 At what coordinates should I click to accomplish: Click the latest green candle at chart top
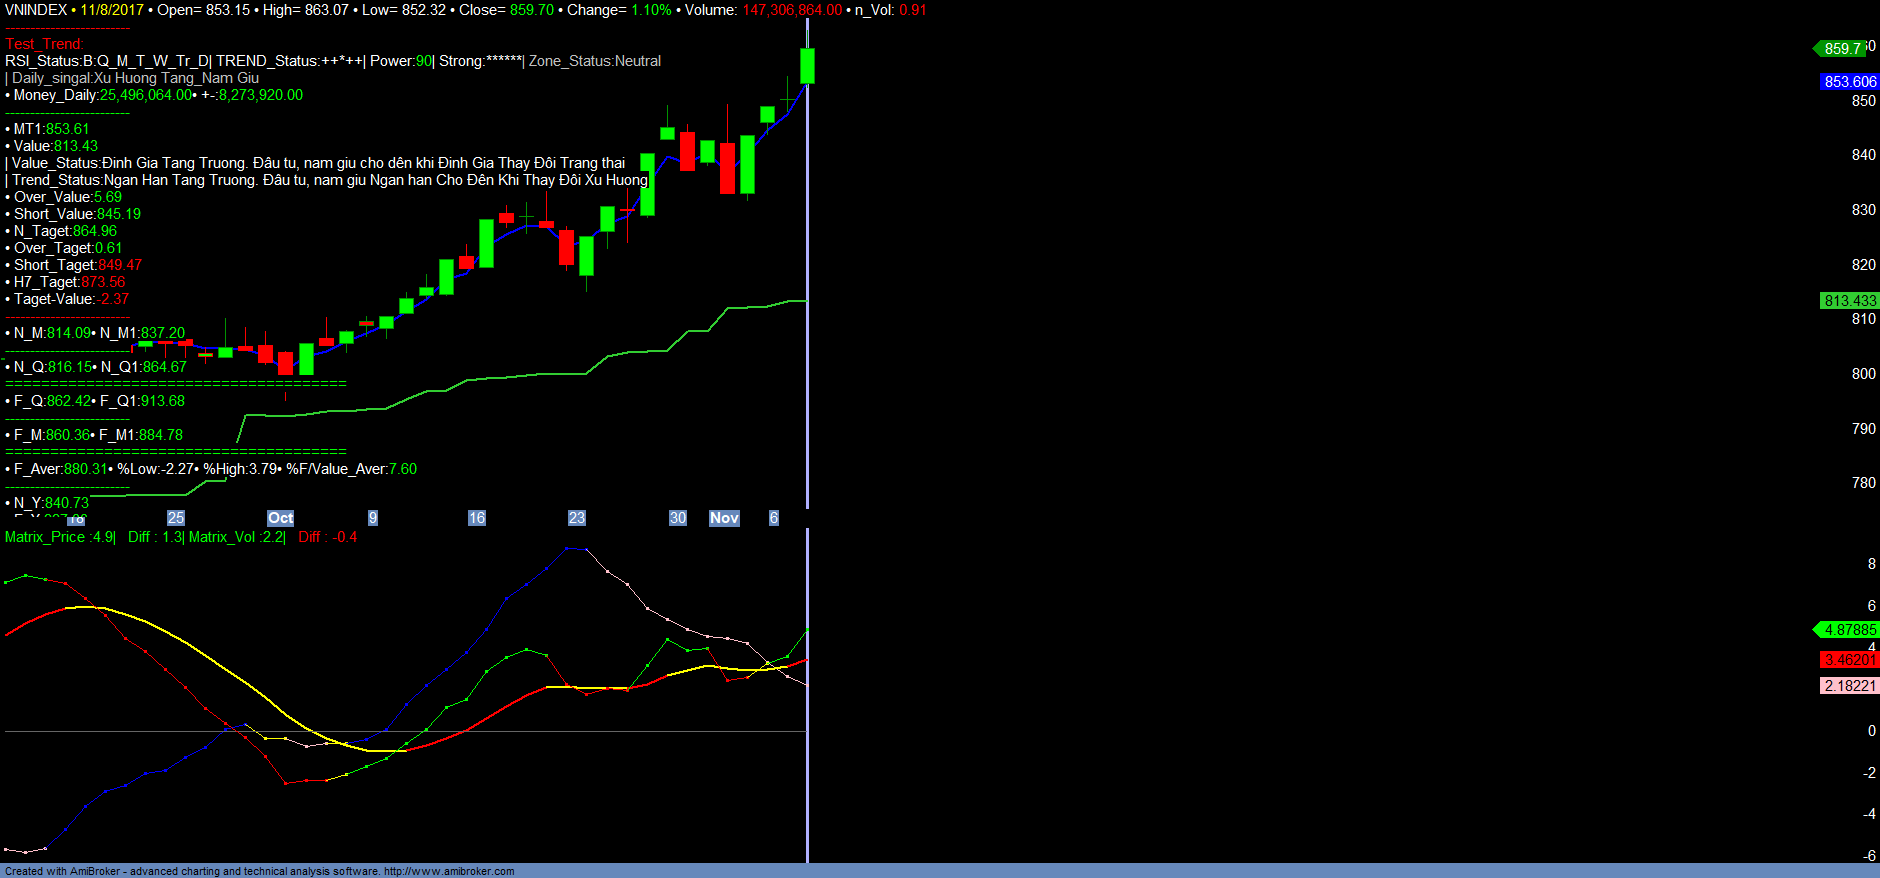[807, 66]
